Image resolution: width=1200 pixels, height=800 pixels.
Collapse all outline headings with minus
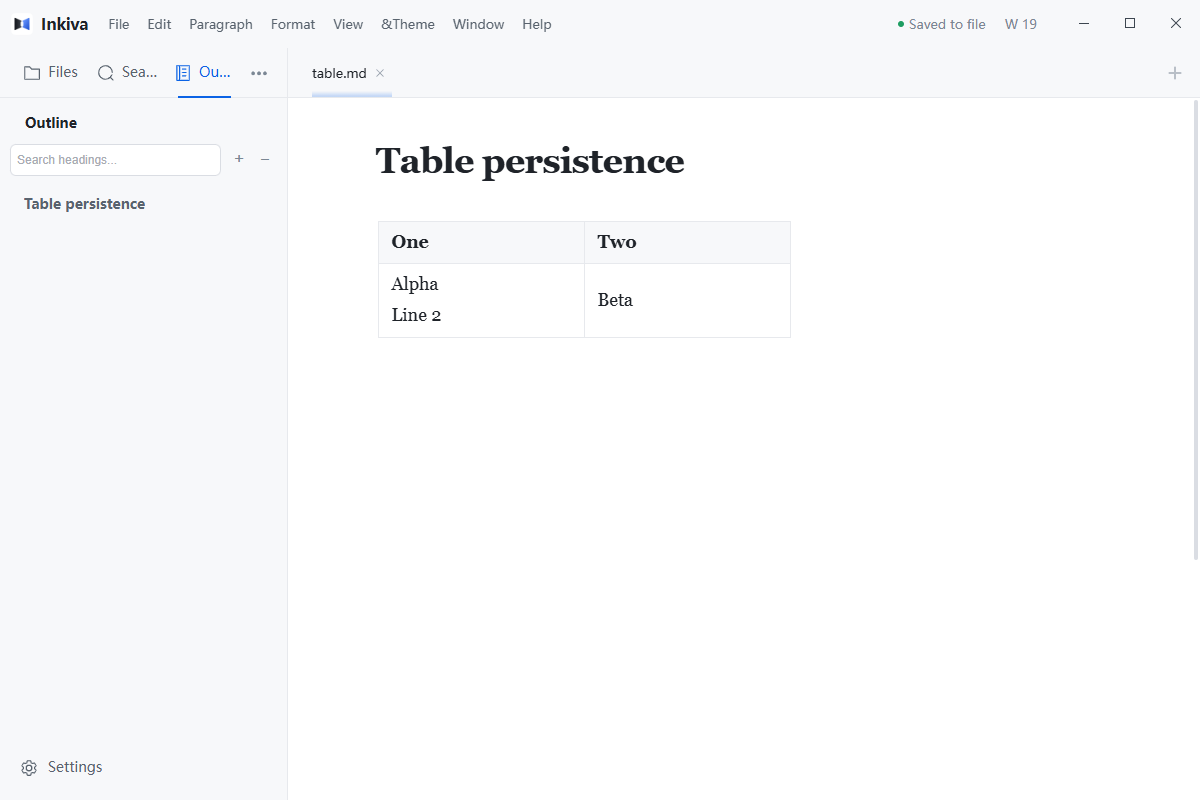265,159
